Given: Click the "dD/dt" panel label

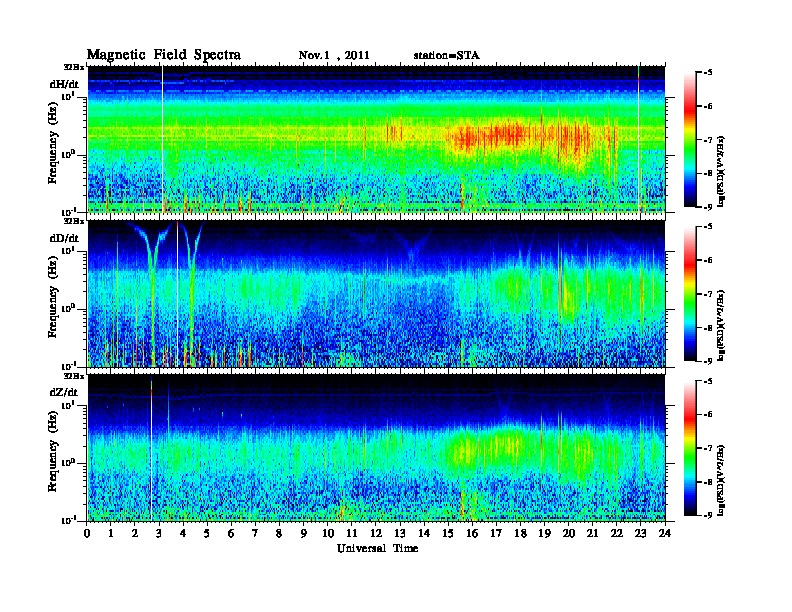Looking at the screenshot, I should pos(64,238).
